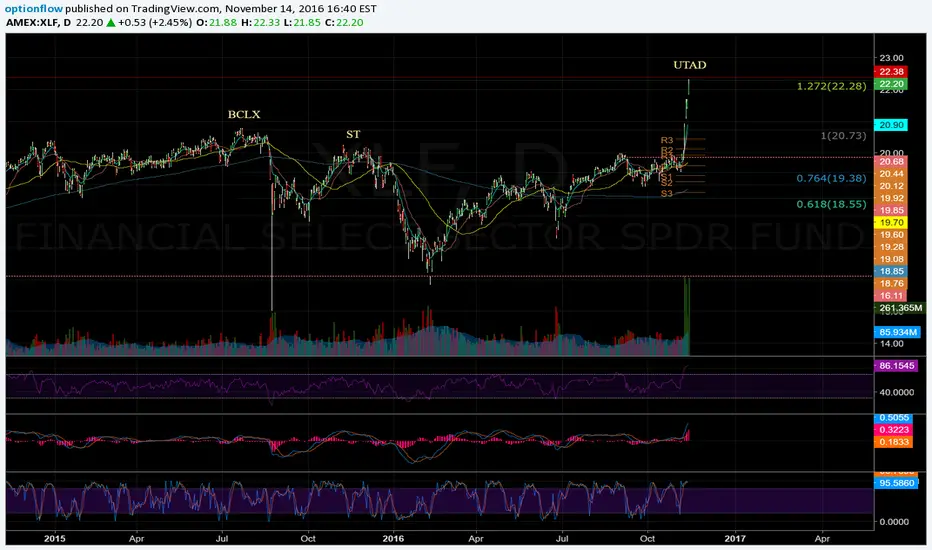Select the 0.618(18.55) Fibonacci level label
932x550 pixels.
click(832, 204)
